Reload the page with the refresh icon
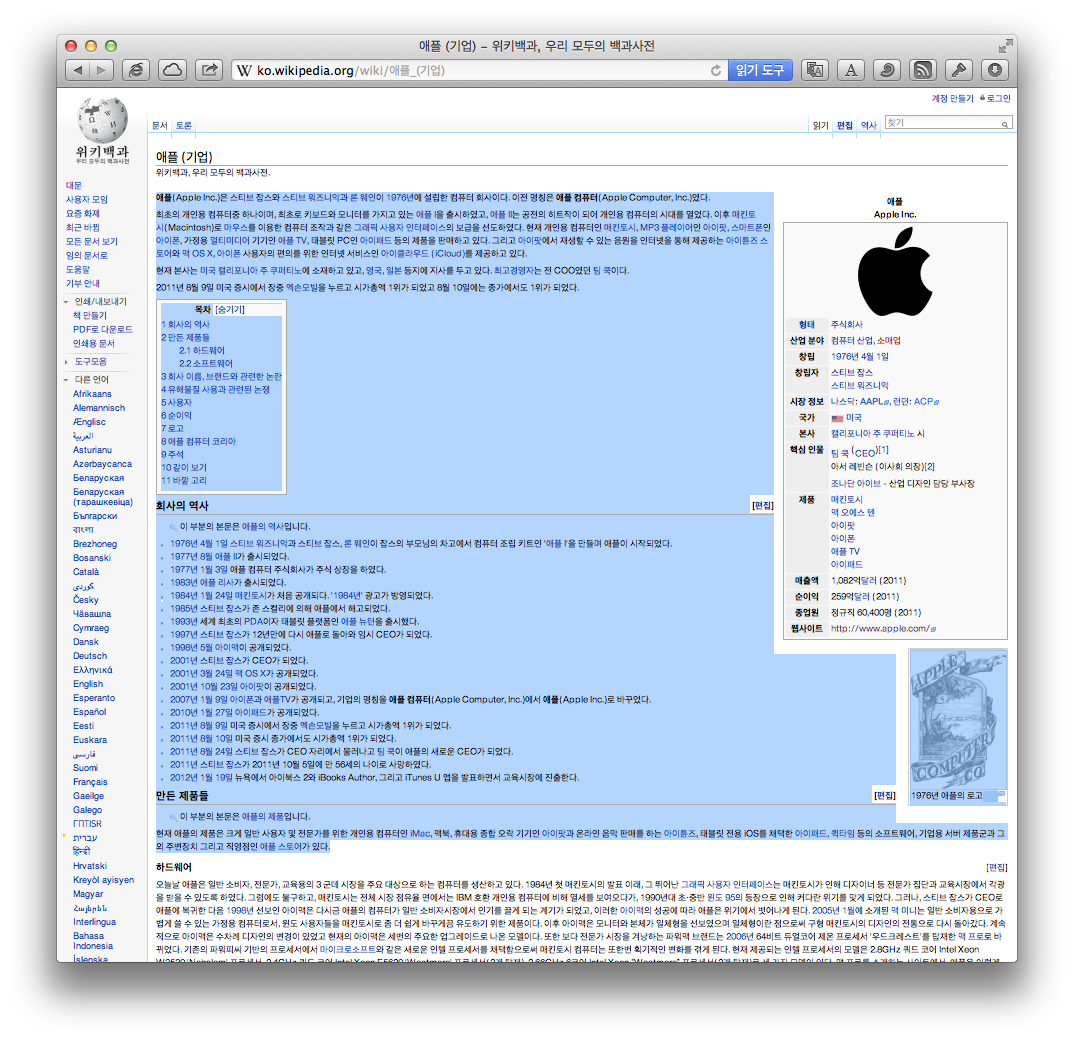Viewport: 1074px width, 1041px height. coord(716,71)
